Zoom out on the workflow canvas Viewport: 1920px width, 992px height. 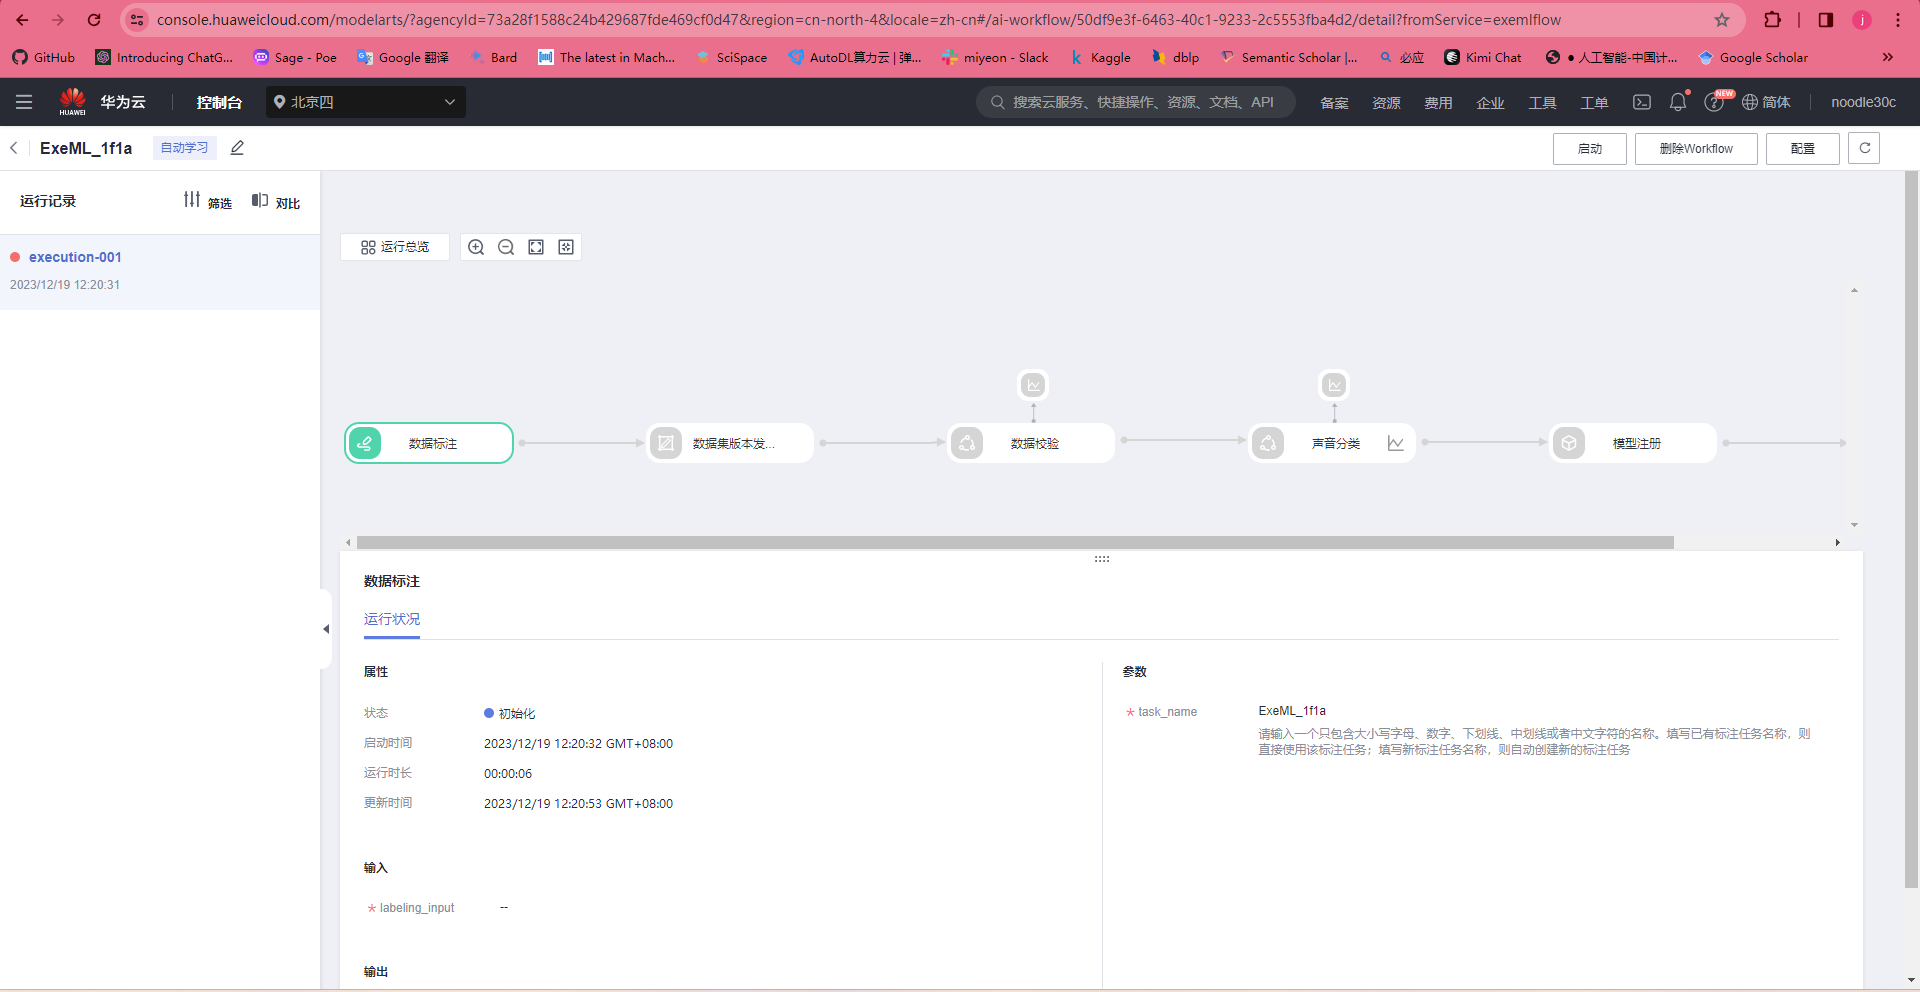(506, 247)
